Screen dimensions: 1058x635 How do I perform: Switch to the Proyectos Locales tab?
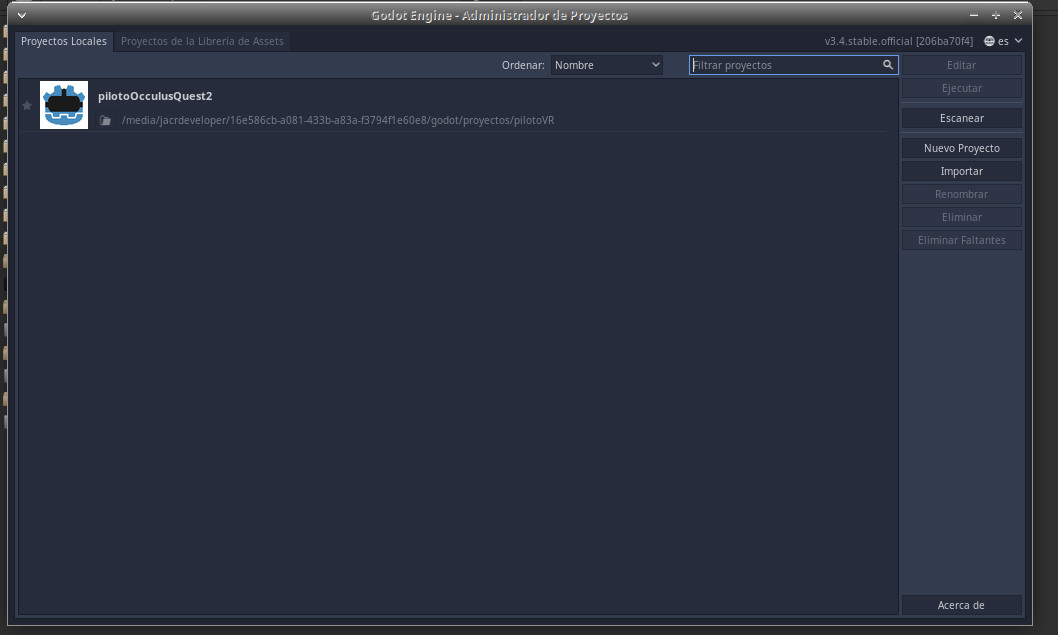[x=63, y=41]
